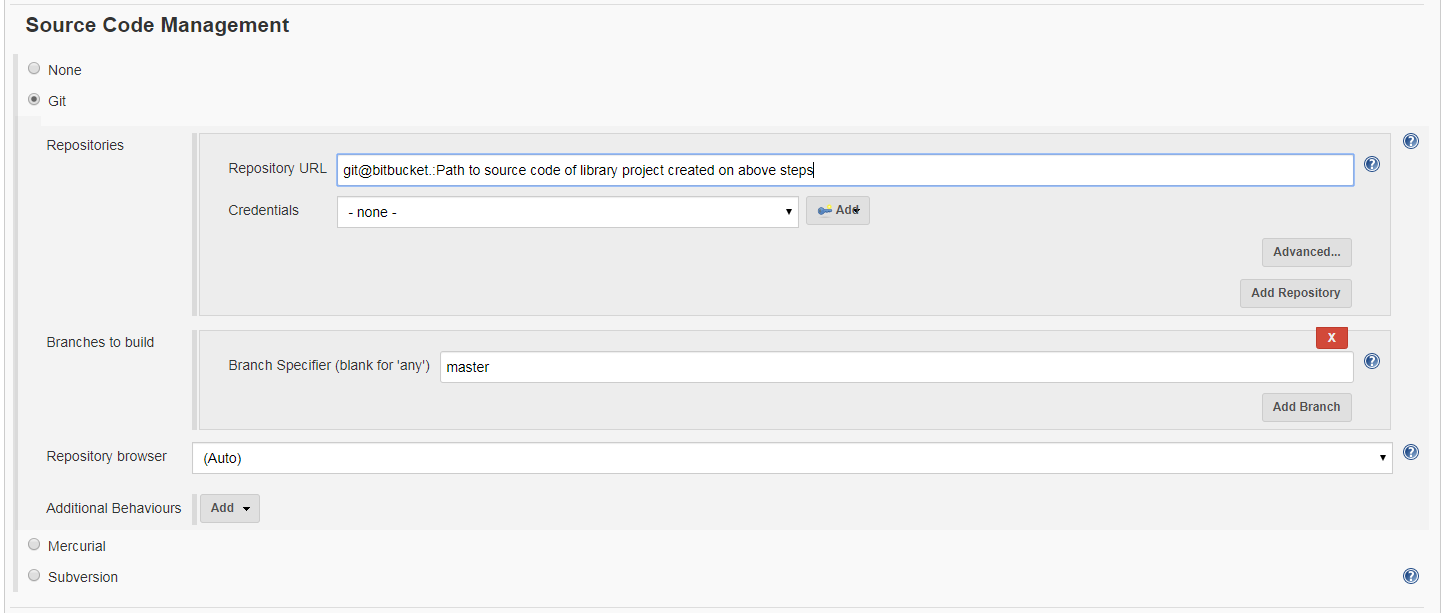This screenshot has width=1449, height=613.
Task: Click the Add credentials key button
Action: click(838, 211)
